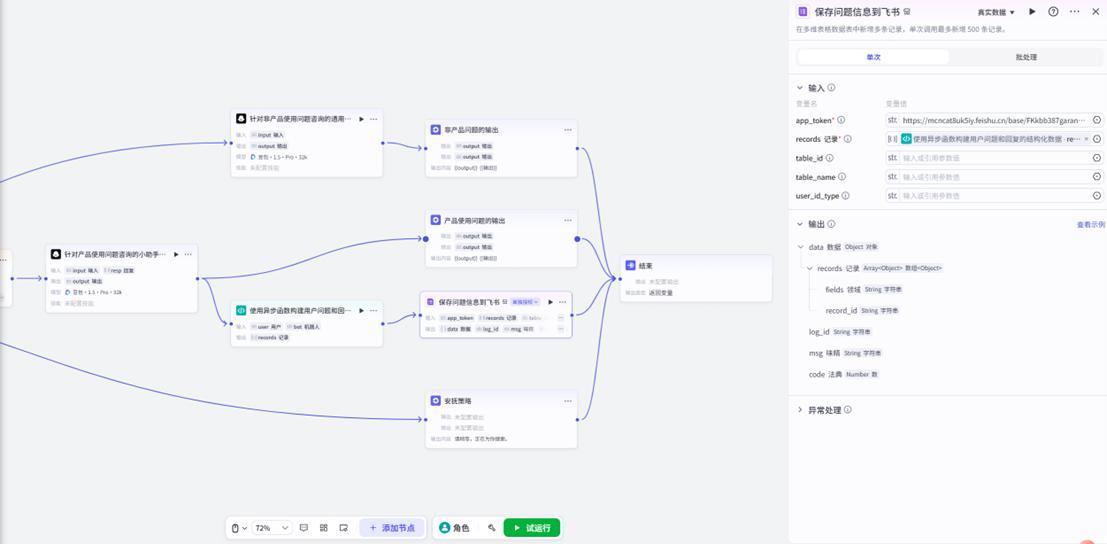Viewport: 1107px width, 544px height.
Task: Click the comment icon in bottom toolbar
Action: click(x=304, y=528)
